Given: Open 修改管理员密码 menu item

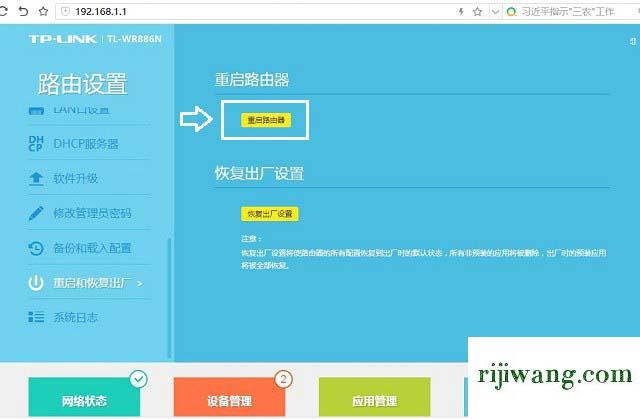Looking at the screenshot, I should (x=92, y=213).
